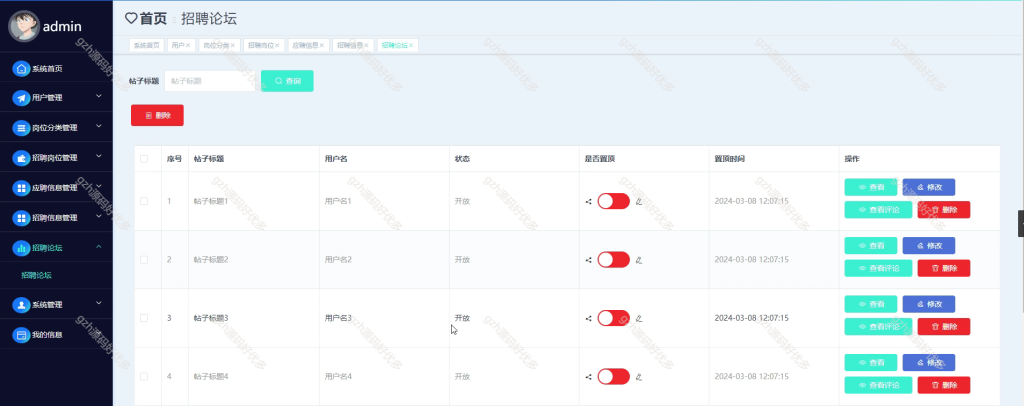Click share icon in 帖子标题4 row

[x=588, y=377]
